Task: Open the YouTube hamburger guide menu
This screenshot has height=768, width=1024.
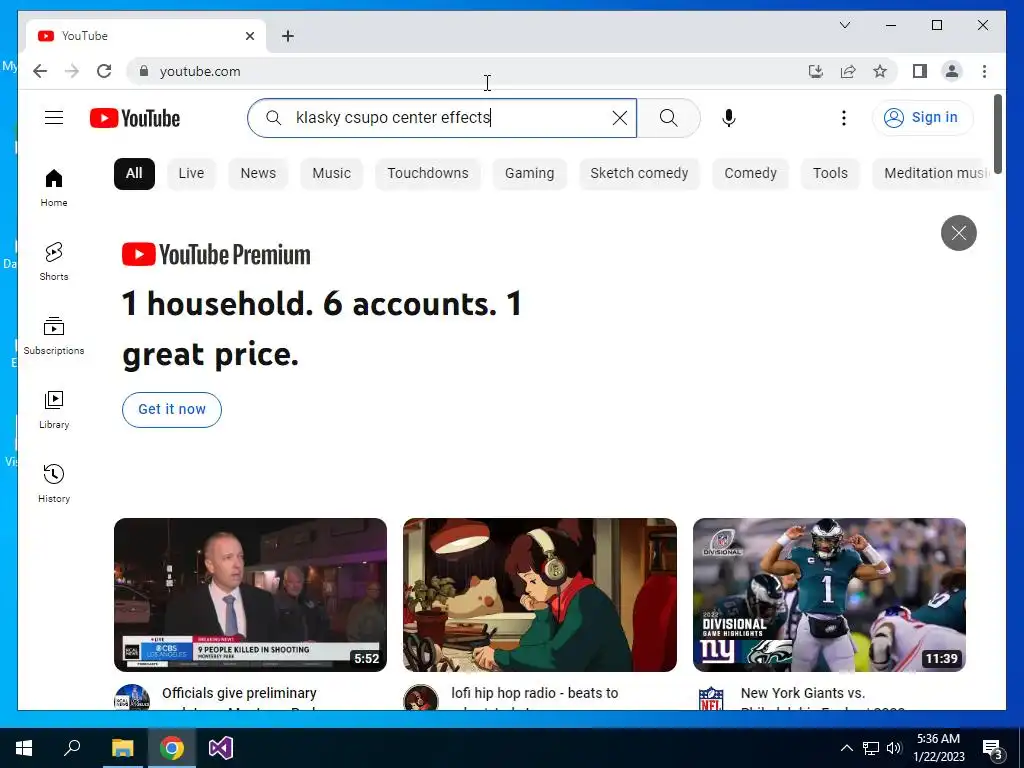Action: pos(54,118)
